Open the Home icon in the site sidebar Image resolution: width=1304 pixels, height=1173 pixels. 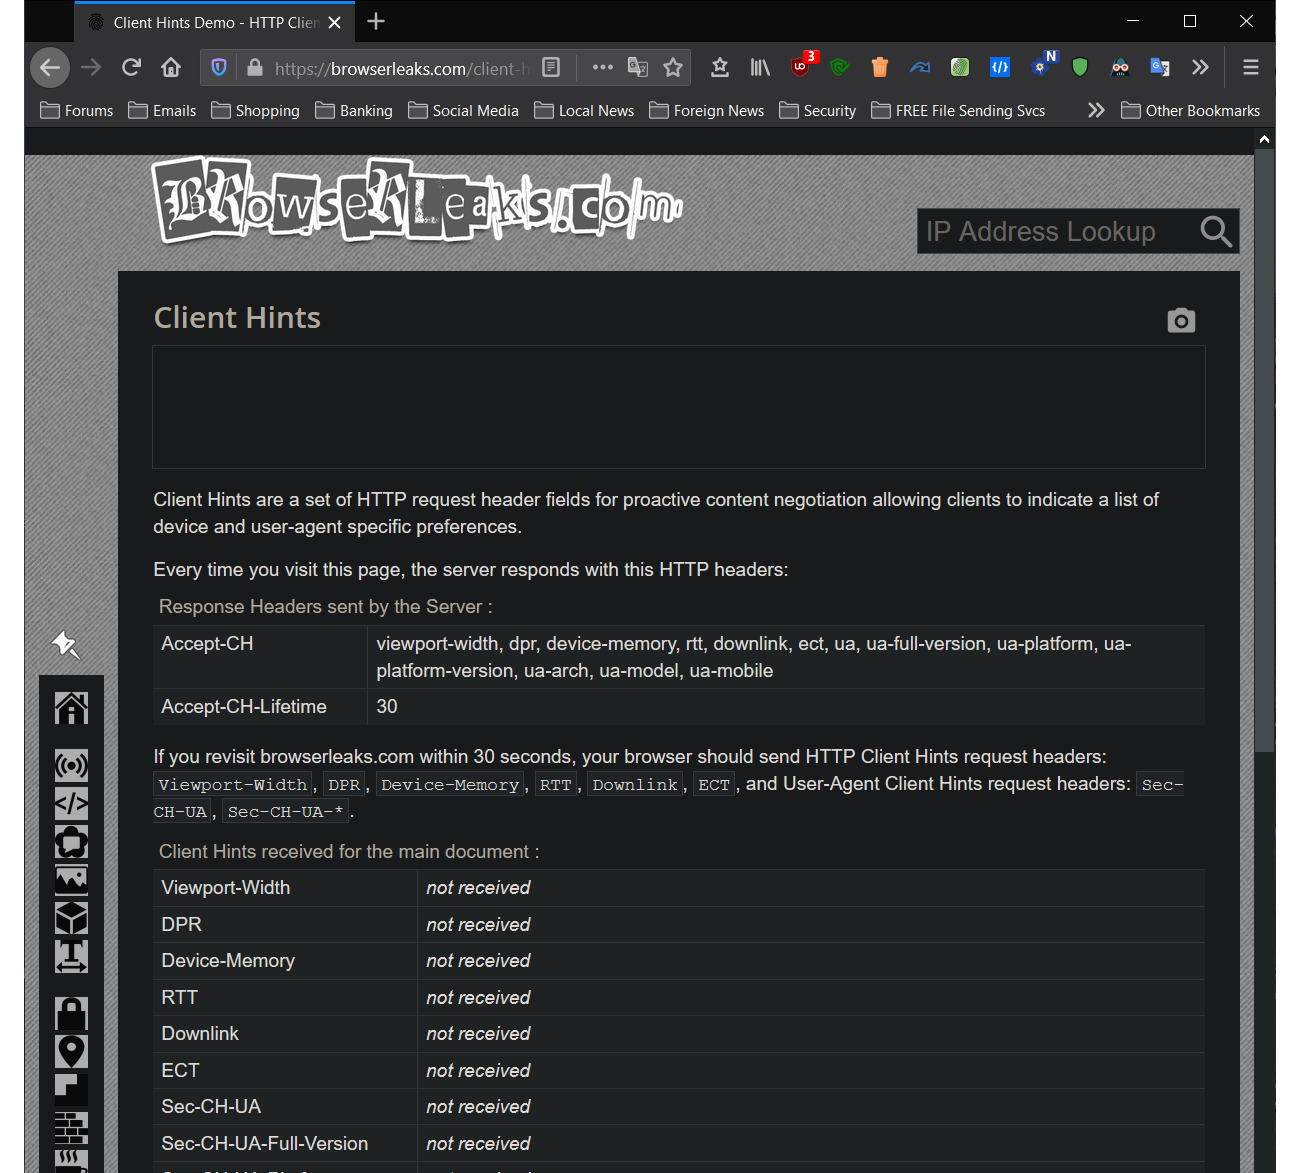coord(71,708)
